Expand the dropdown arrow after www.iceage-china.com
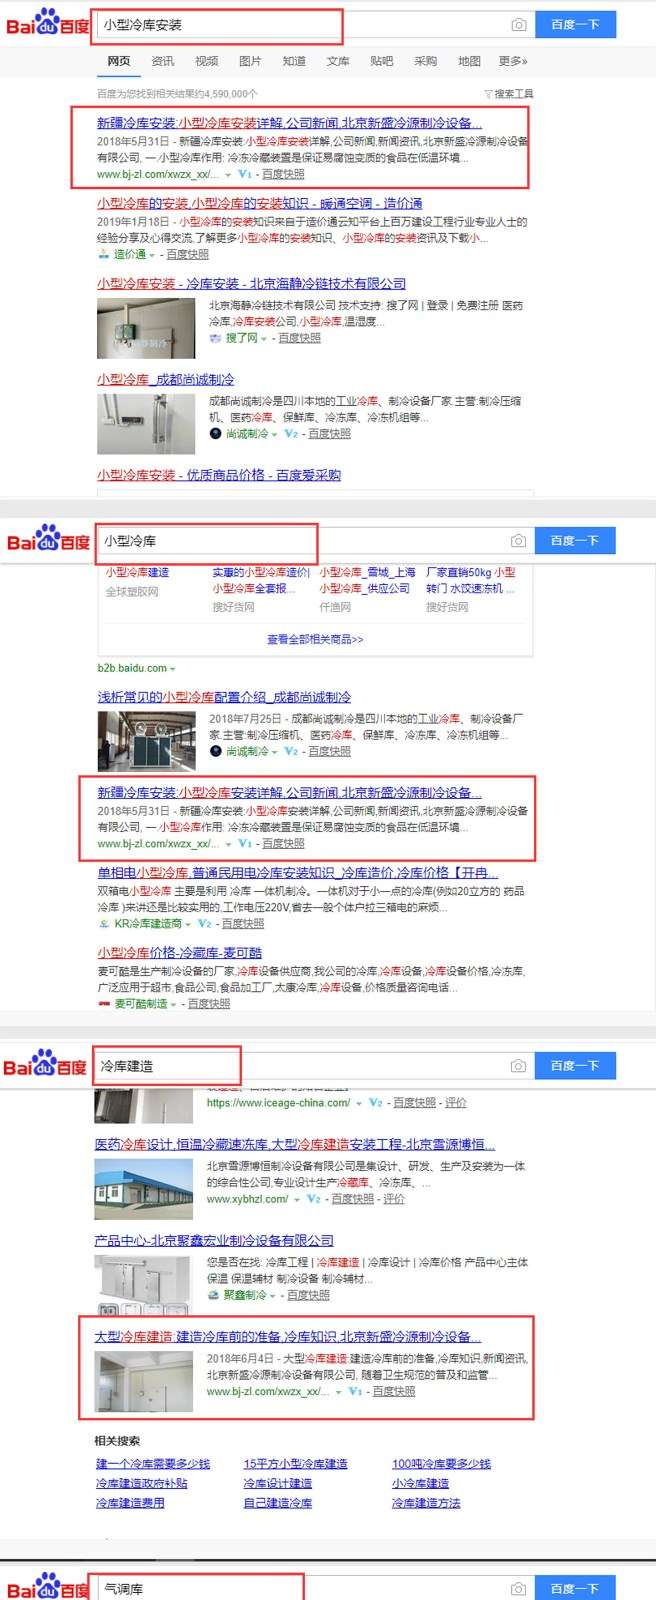Image resolution: width=656 pixels, height=1600 pixels. 359,1104
